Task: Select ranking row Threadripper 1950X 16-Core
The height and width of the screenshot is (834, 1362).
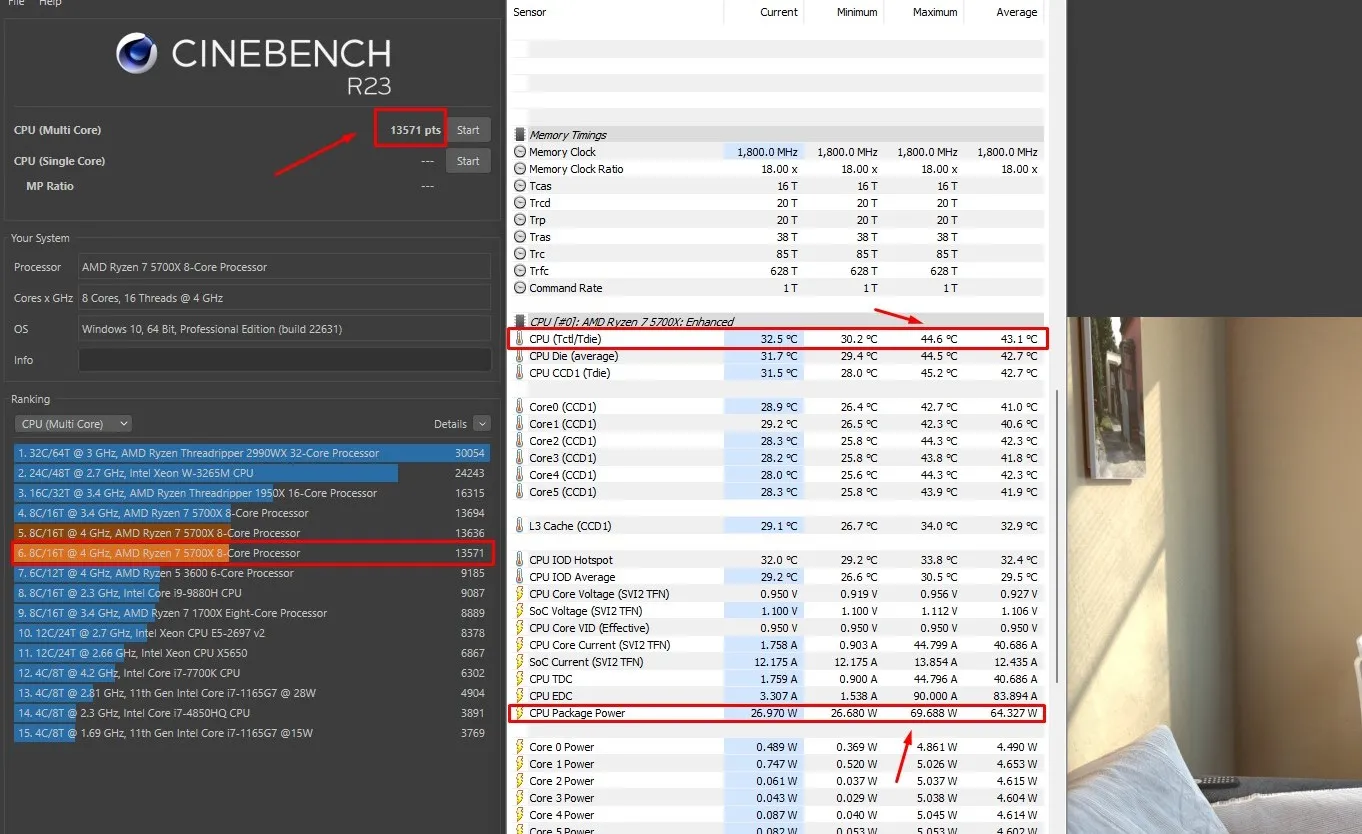Action: click(x=252, y=493)
